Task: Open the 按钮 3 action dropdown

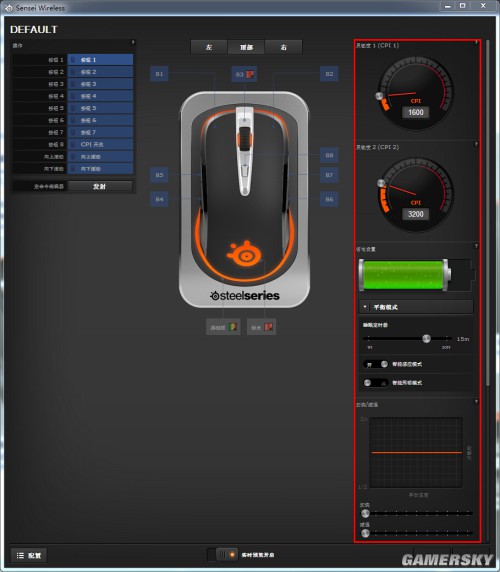Action: click(x=100, y=84)
